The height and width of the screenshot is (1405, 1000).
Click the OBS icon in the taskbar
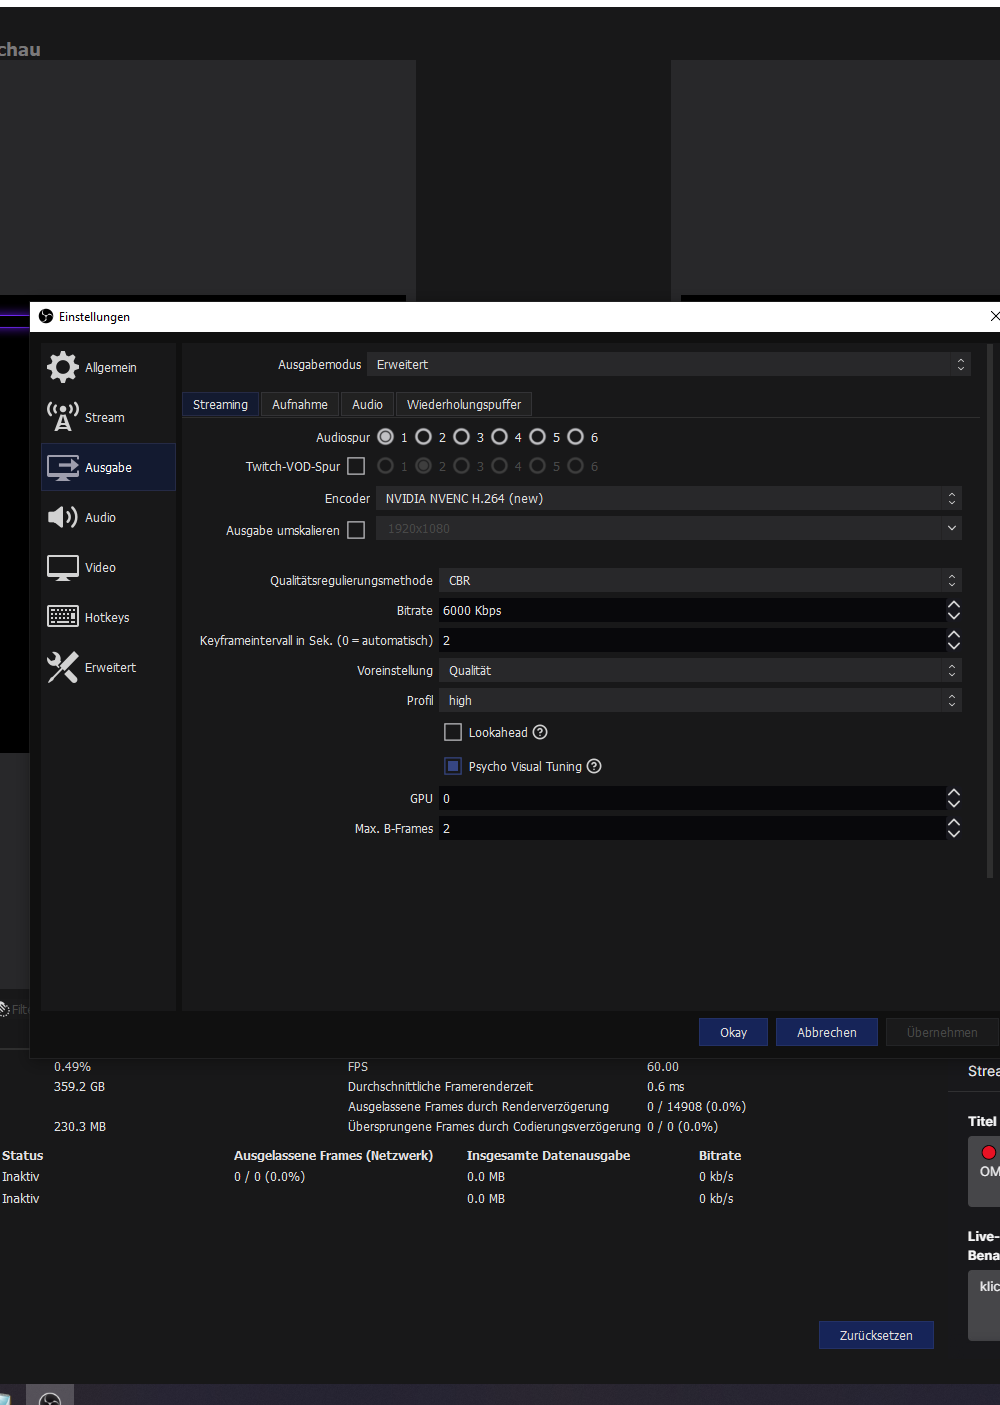coord(50,1397)
